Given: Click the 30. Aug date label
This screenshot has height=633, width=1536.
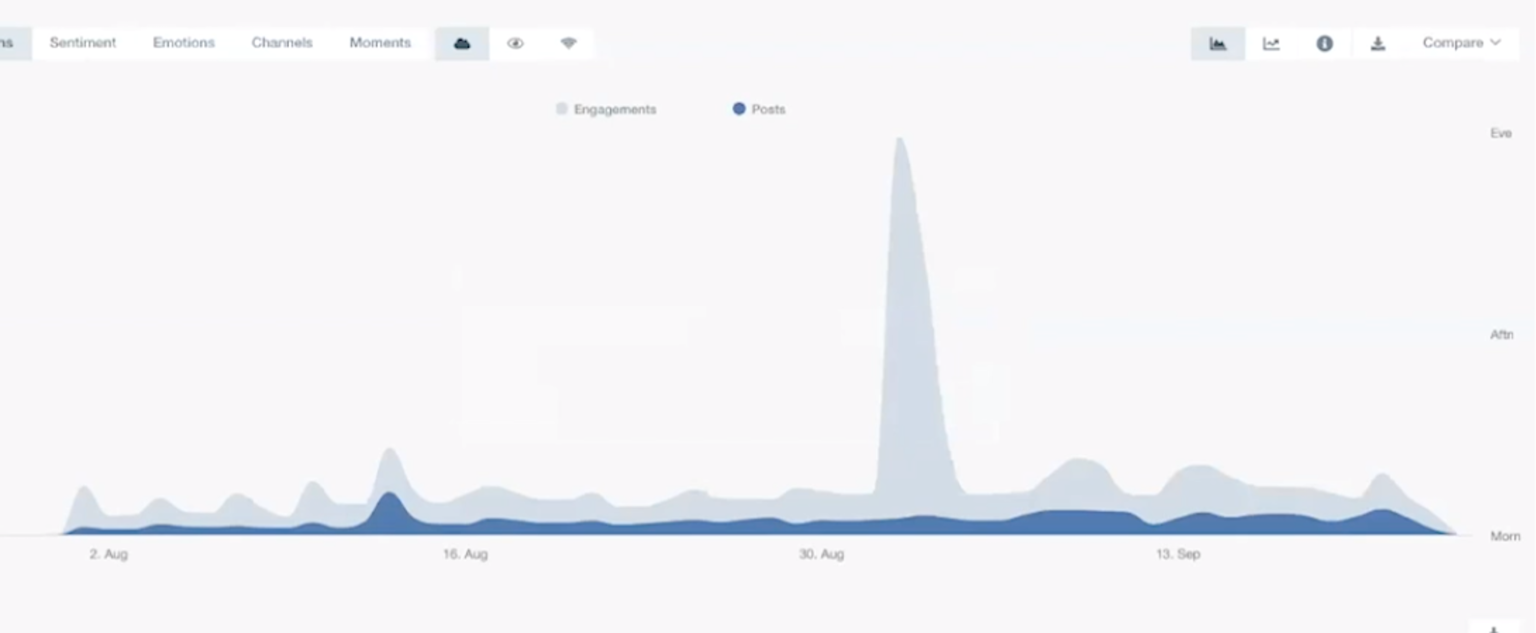Looking at the screenshot, I should click(x=821, y=554).
